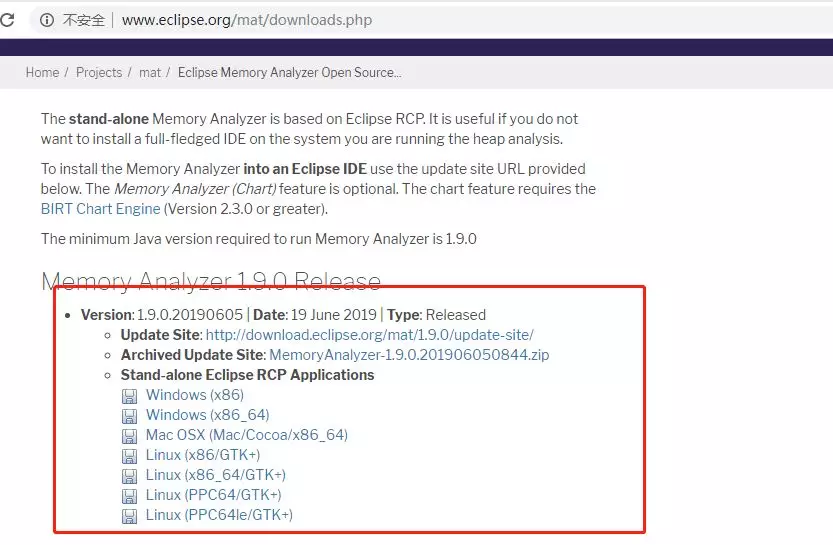Download the Windows (x86_64) build
The image size is (833, 545).
pos(208,415)
